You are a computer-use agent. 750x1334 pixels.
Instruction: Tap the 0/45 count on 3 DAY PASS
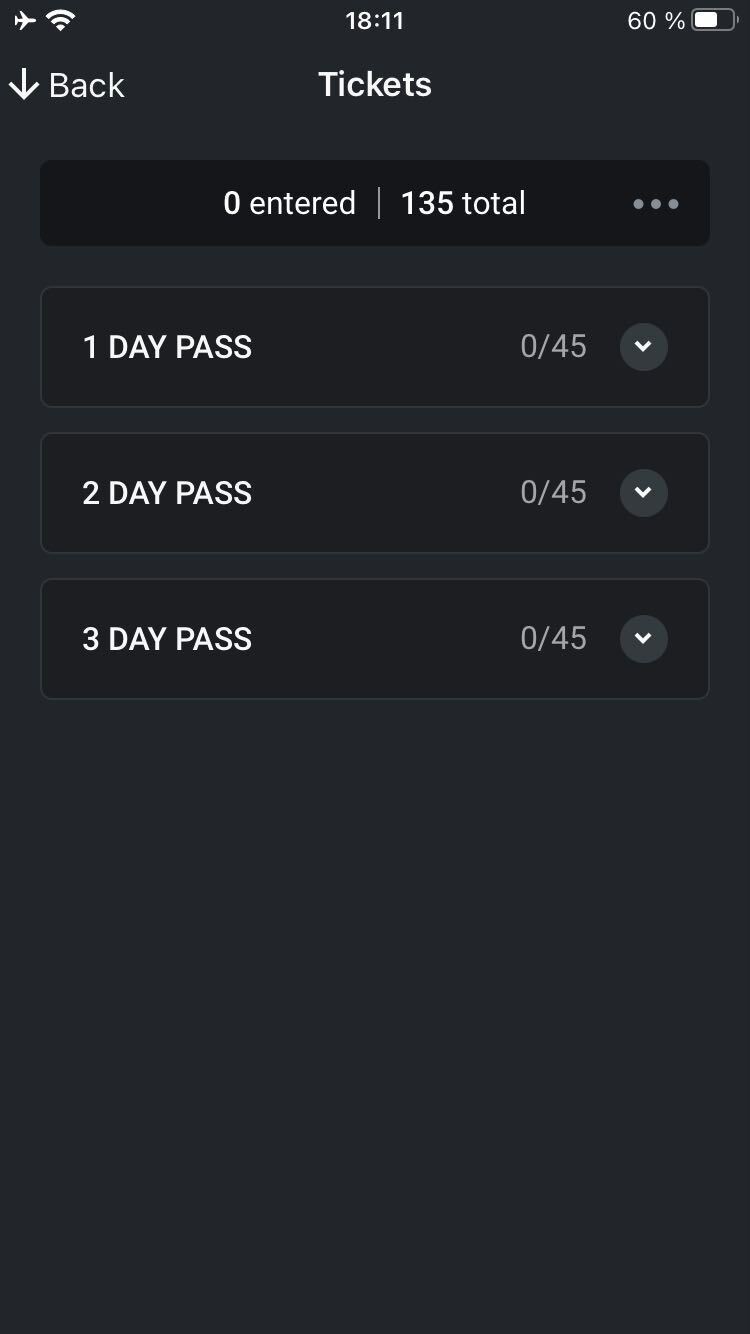click(x=553, y=638)
